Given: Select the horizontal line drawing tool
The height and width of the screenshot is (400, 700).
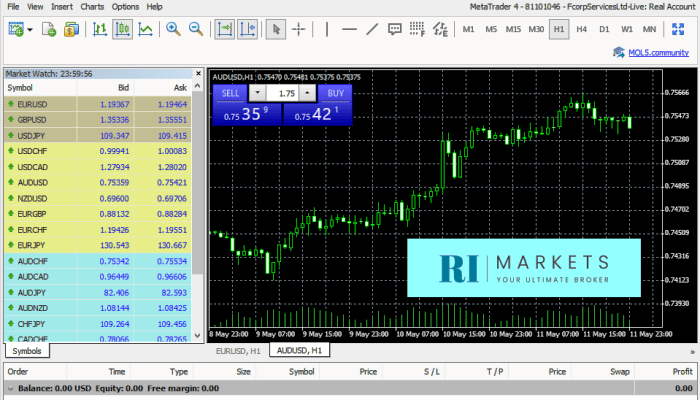Looking at the screenshot, I should click(x=349, y=29).
